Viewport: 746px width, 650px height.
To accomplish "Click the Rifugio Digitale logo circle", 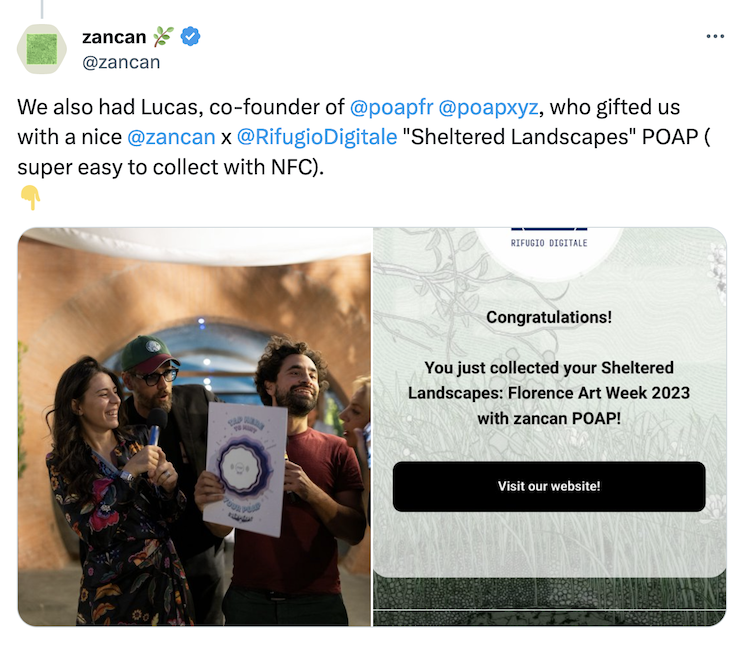I will (x=549, y=252).
